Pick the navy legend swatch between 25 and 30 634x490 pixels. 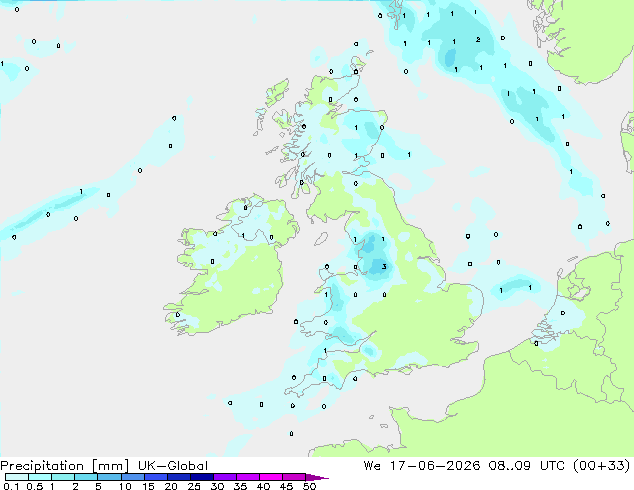point(202,477)
